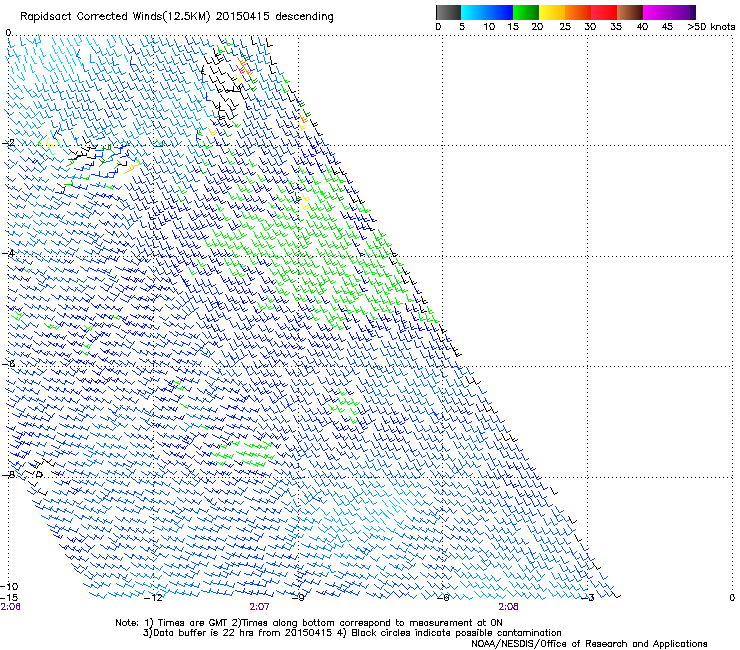
Task: Select the '-9' longitude axis label
Action: coord(300,598)
